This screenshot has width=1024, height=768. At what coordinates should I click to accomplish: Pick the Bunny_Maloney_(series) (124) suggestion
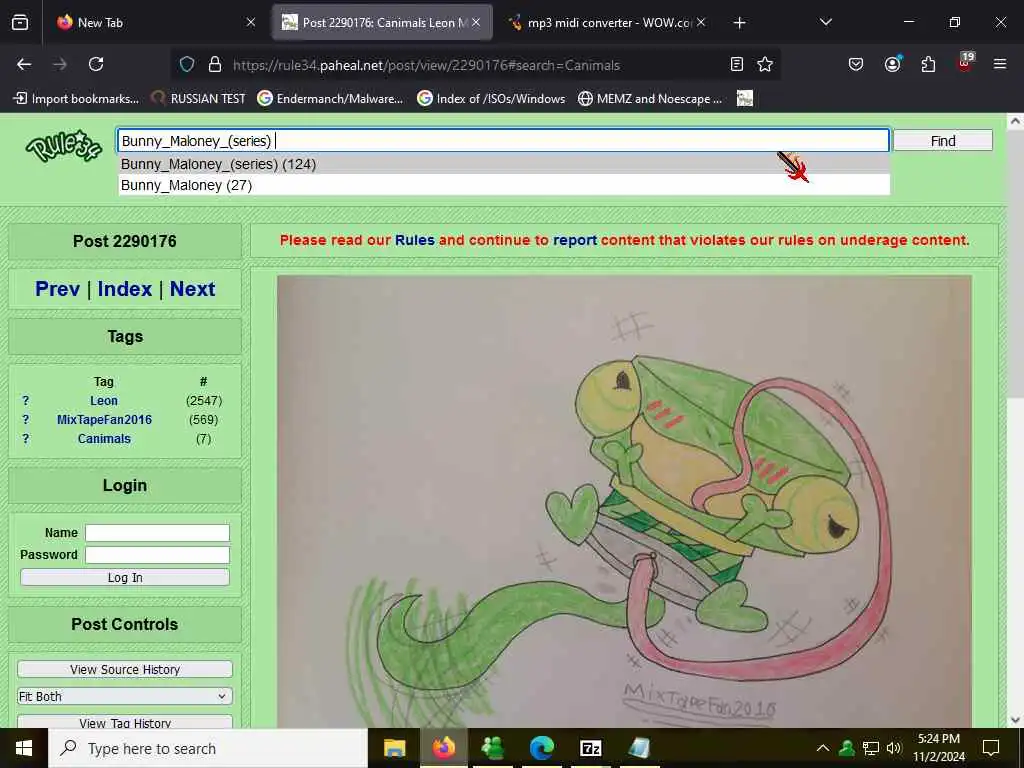[504, 164]
